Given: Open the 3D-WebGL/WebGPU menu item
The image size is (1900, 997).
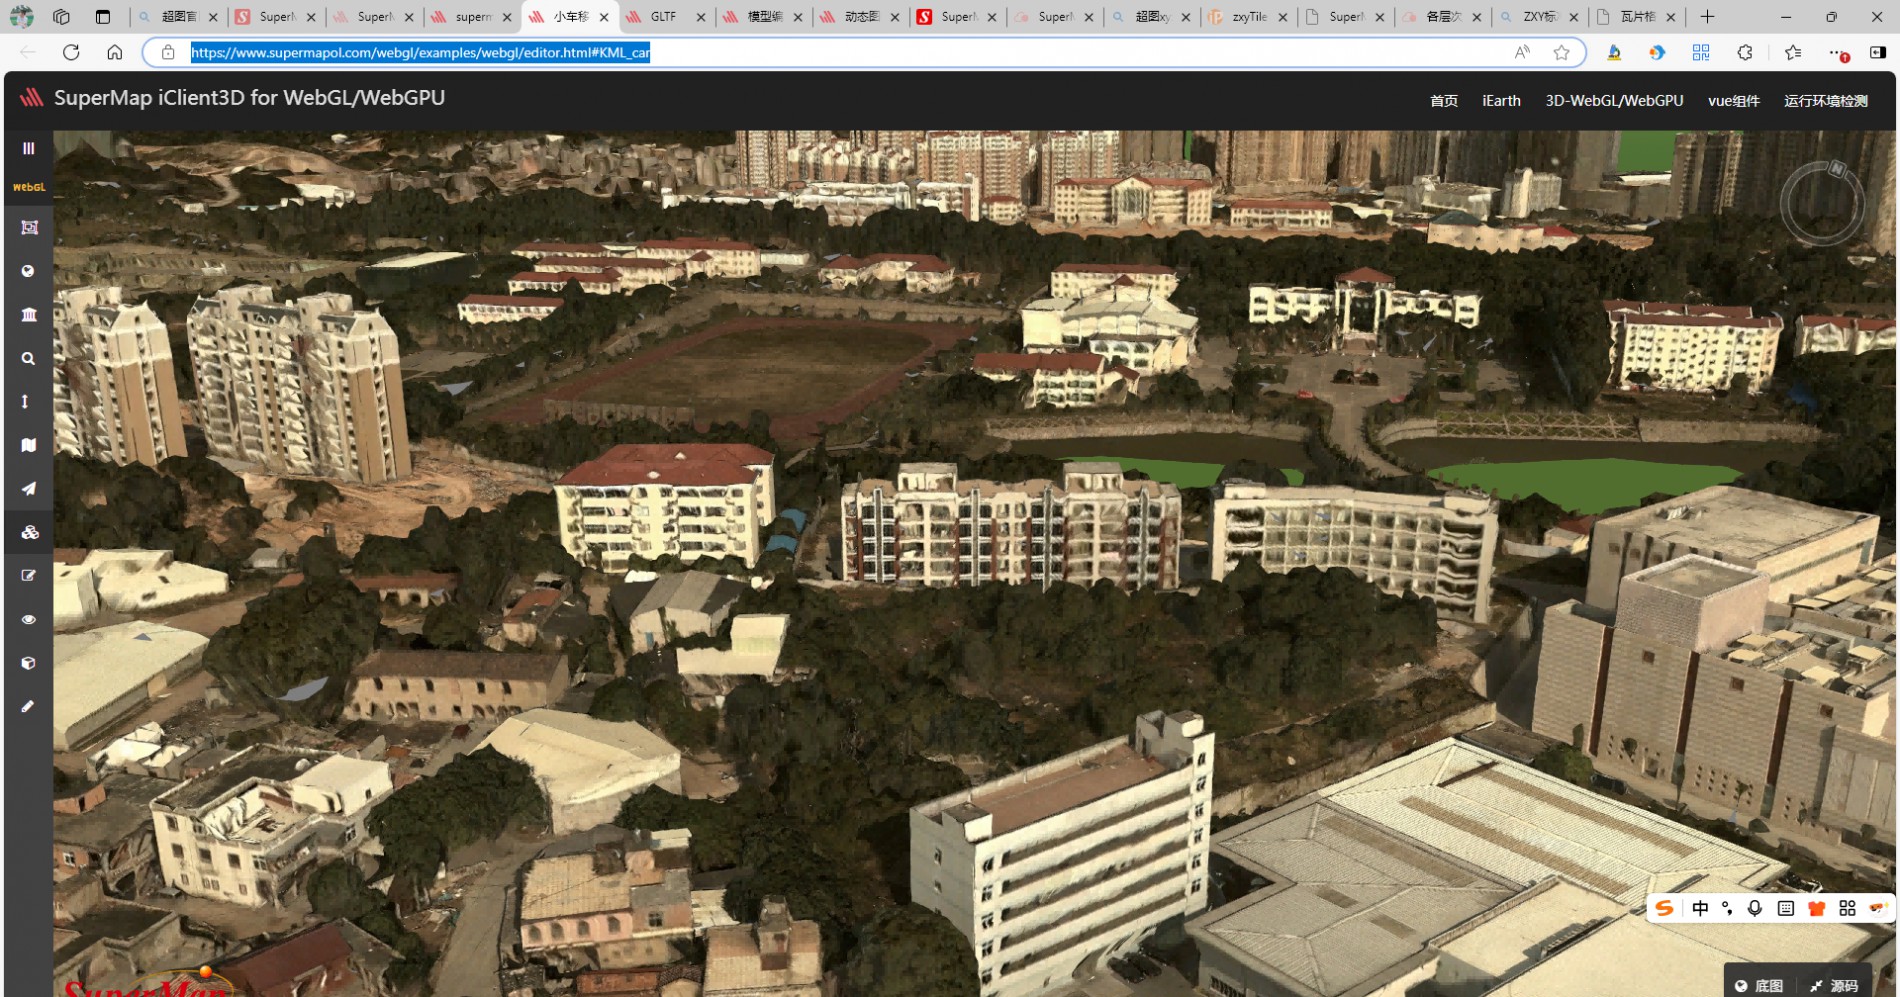Looking at the screenshot, I should (1613, 101).
